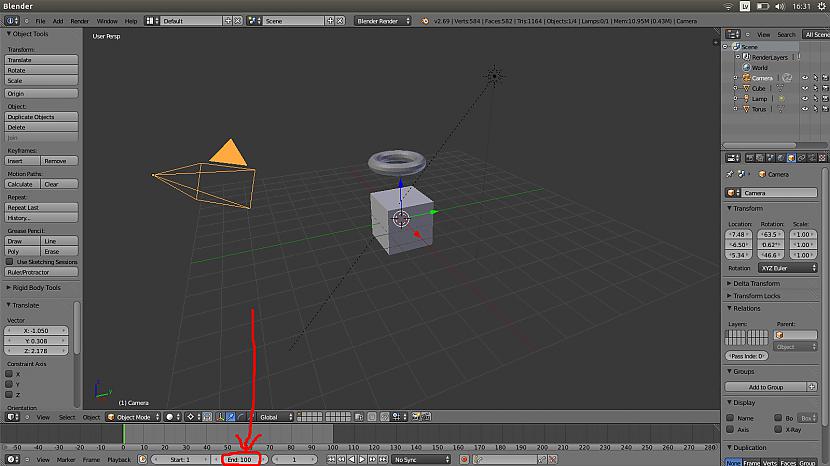Viewport: 830px width, 466px height.
Task: Open the Object Mode dropdown
Action: click(x=133, y=417)
